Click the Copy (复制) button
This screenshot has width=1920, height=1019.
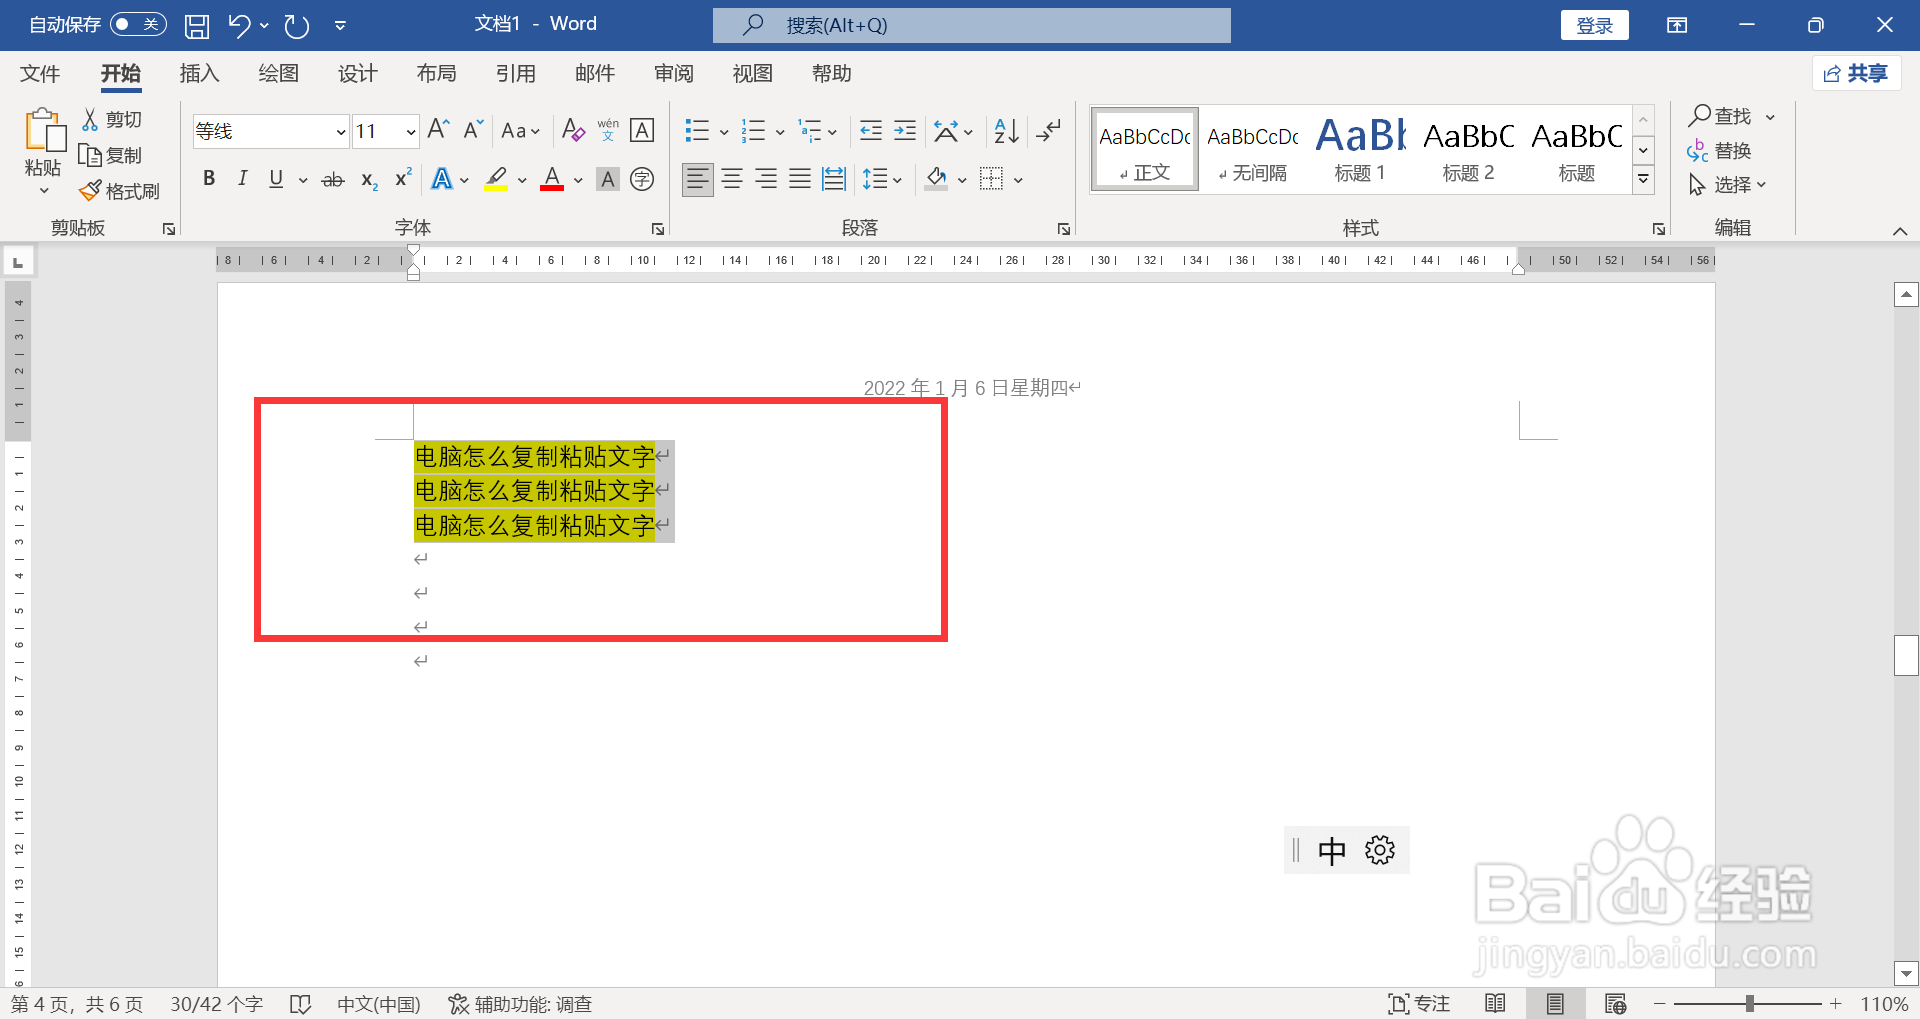[111, 155]
